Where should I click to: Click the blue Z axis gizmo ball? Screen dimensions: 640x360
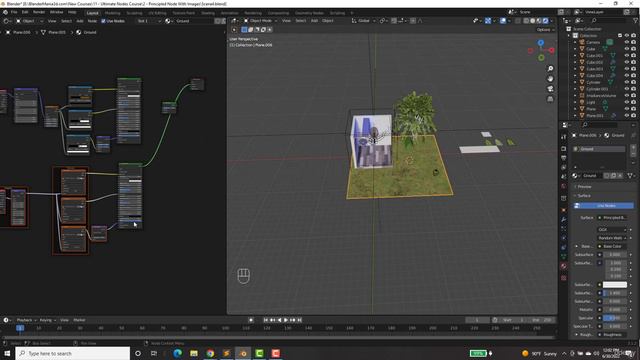pyautogui.click(x=541, y=43)
